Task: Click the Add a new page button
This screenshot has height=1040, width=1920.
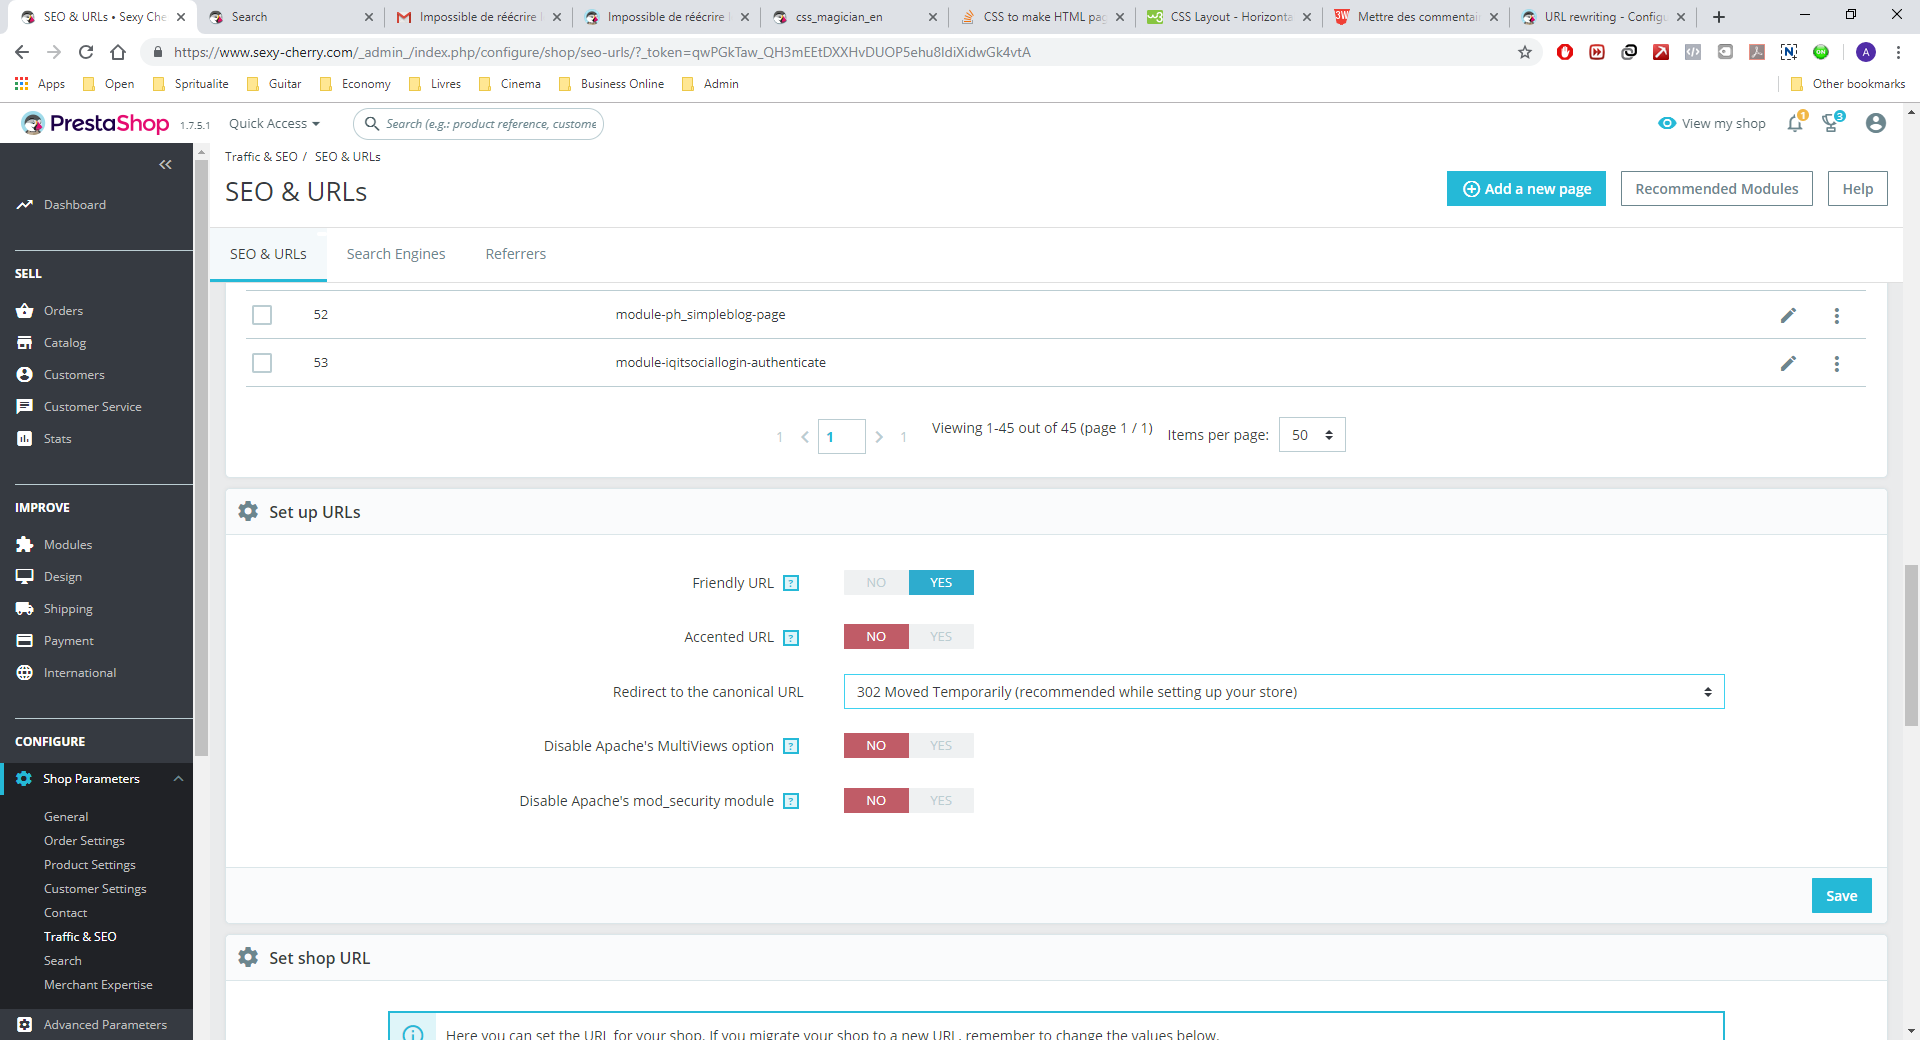Action: (1526, 189)
